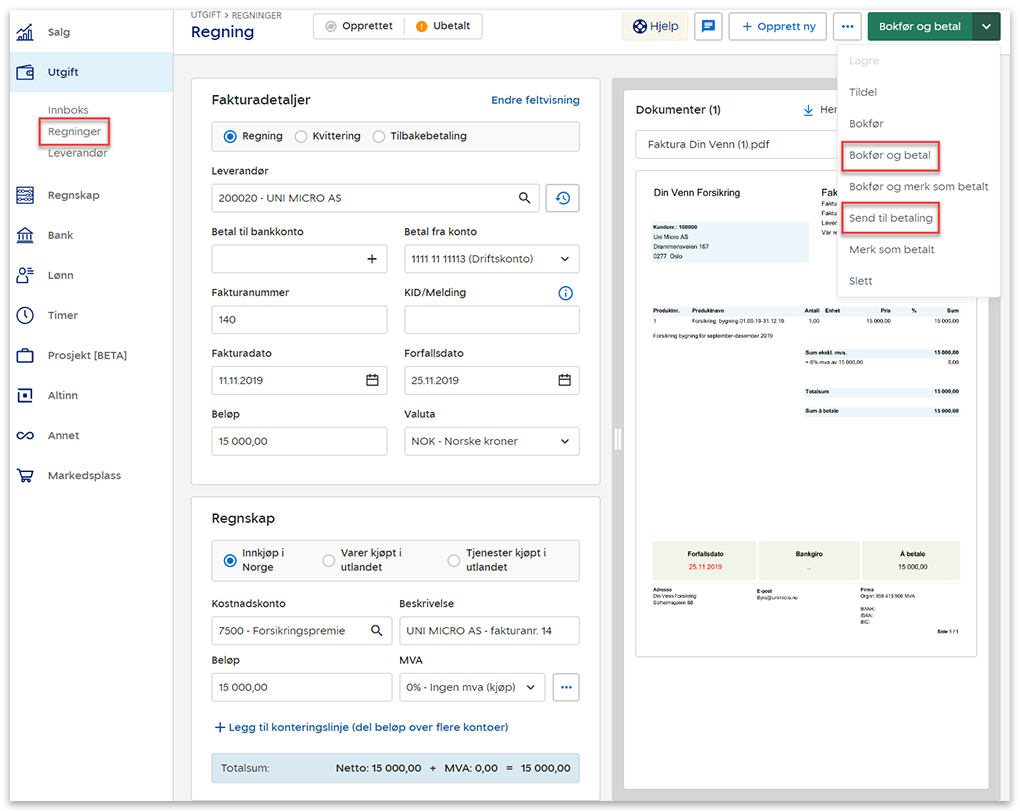Open the Forfallsdato calendar picker

pos(564,380)
